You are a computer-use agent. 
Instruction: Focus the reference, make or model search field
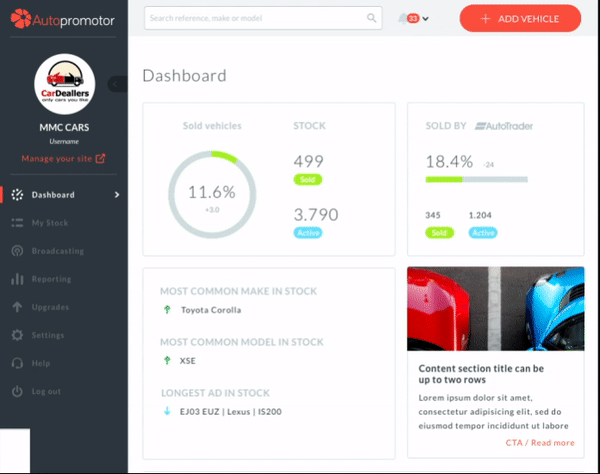click(x=255, y=18)
